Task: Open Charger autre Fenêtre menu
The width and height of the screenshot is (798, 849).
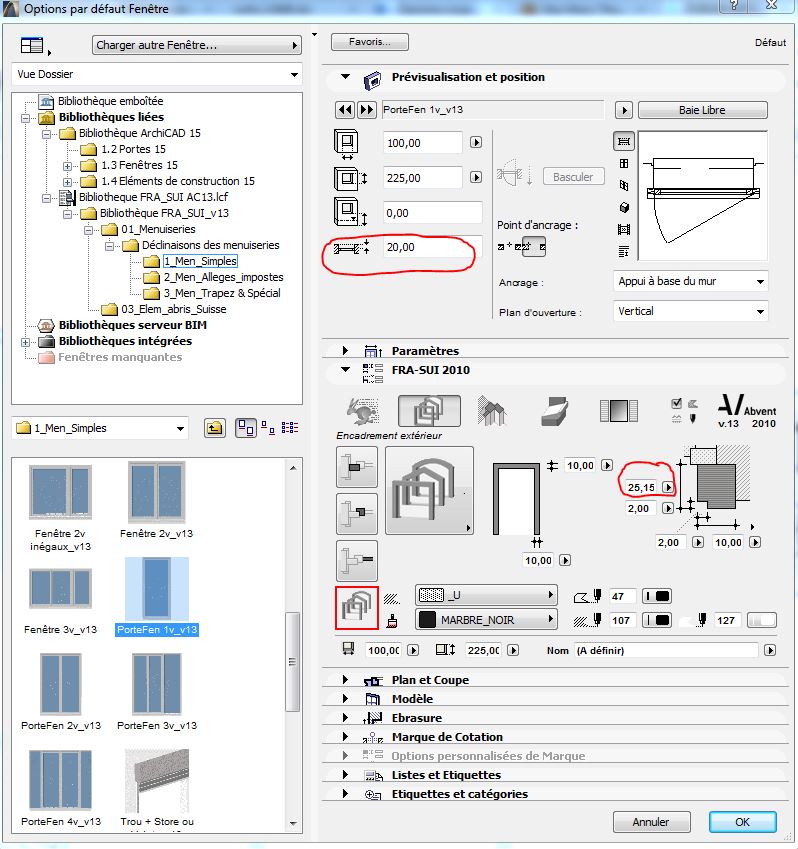Action: pyautogui.click(x=197, y=45)
